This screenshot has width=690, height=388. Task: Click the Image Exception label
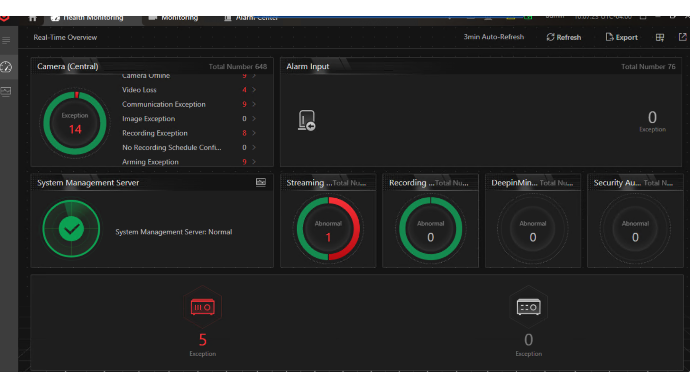coord(148,119)
